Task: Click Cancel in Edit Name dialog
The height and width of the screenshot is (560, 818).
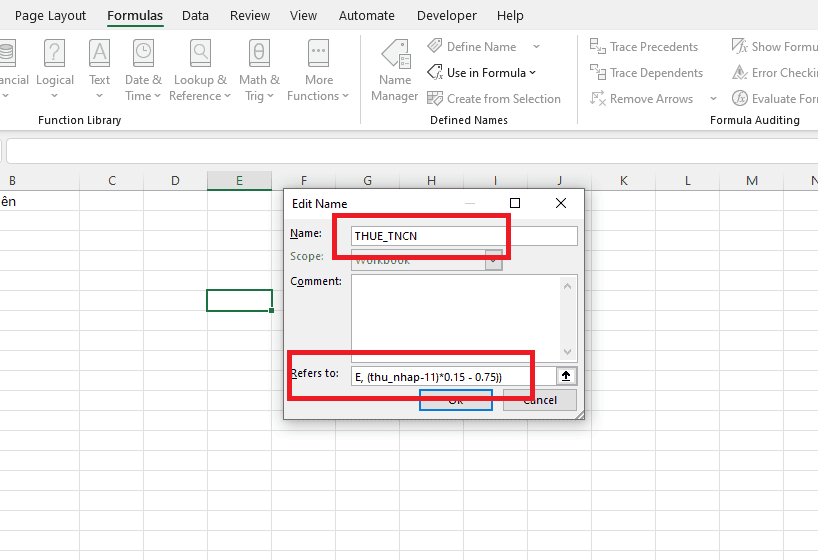Action: click(x=540, y=400)
